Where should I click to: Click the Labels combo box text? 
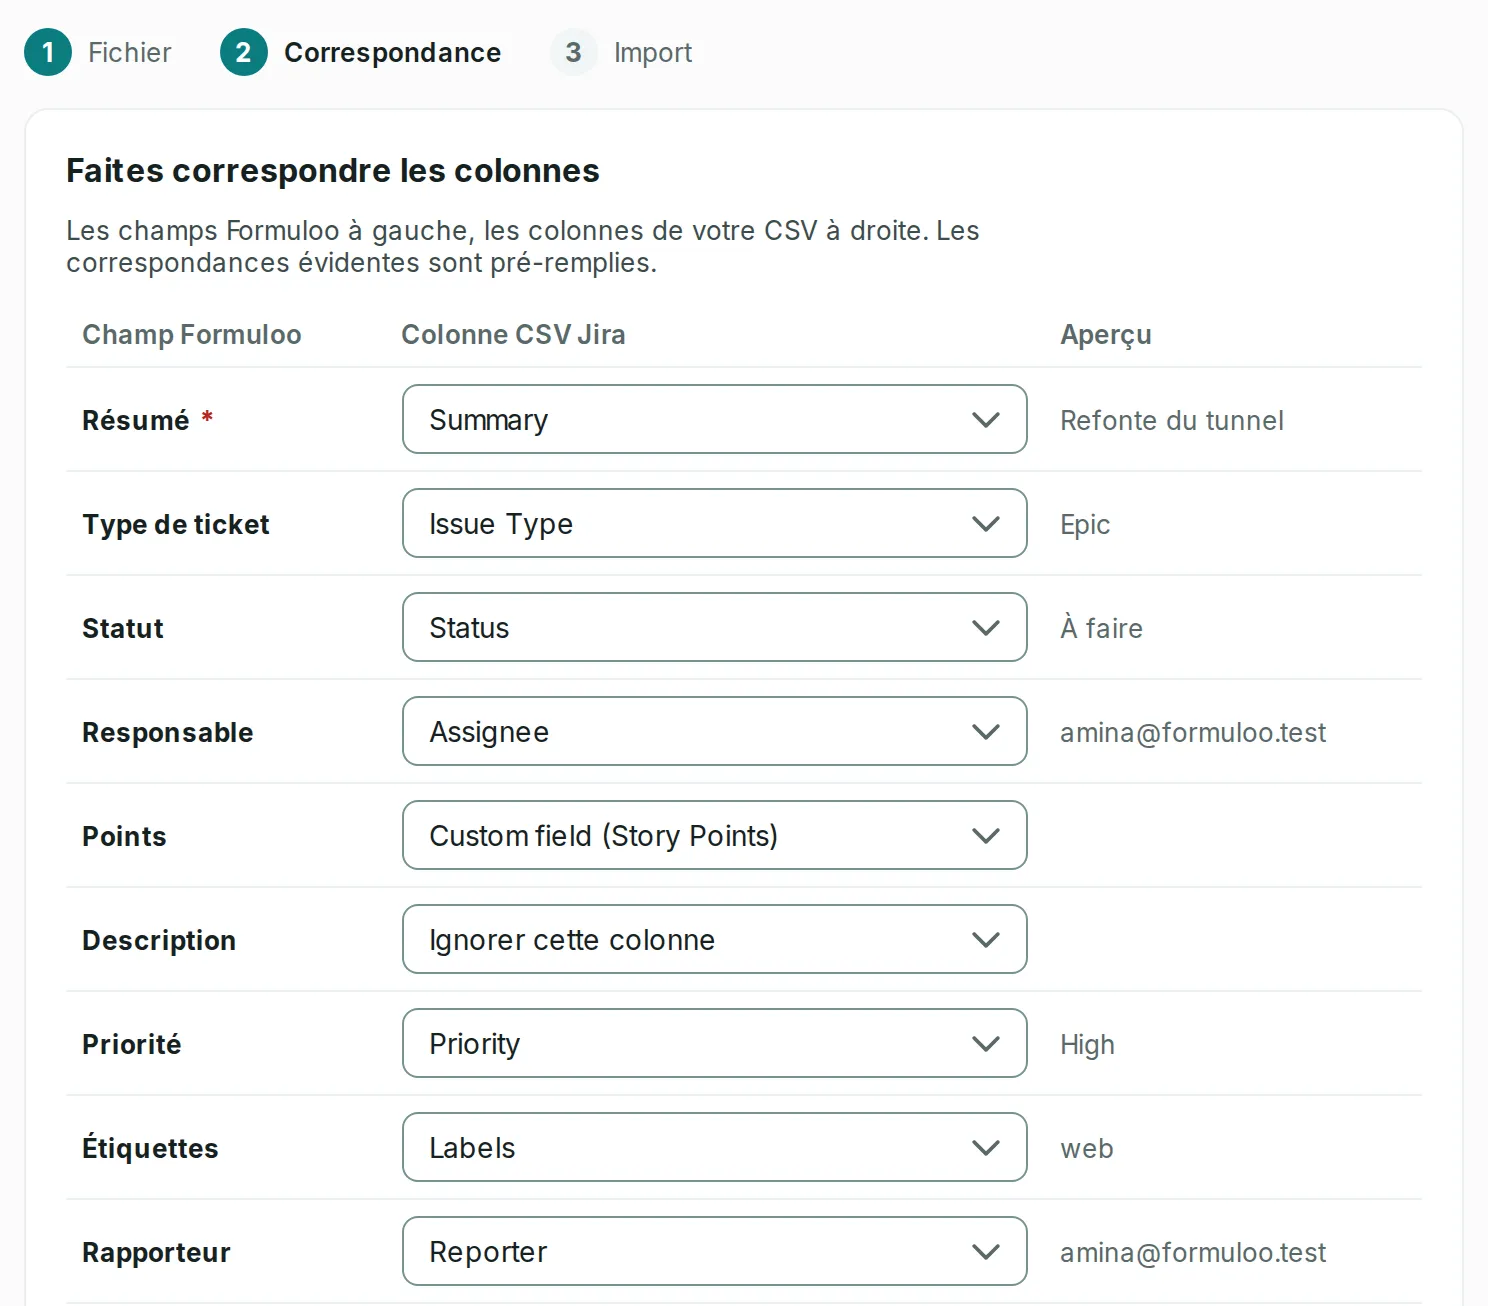[472, 1148]
